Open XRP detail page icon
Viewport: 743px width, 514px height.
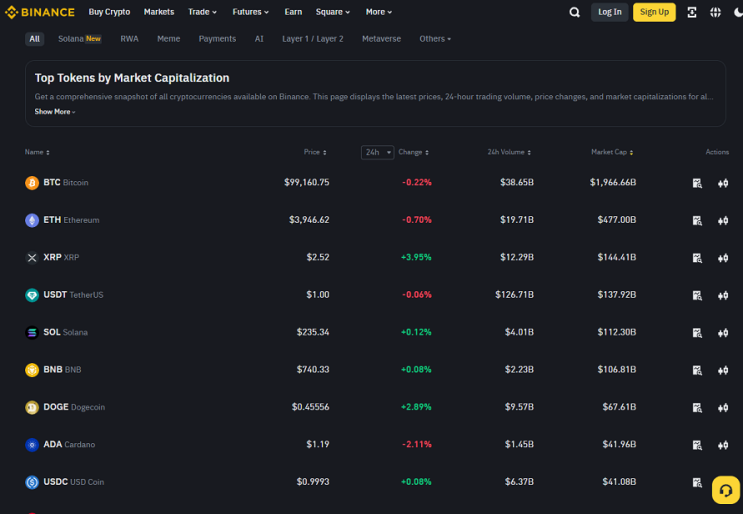point(697,258)
